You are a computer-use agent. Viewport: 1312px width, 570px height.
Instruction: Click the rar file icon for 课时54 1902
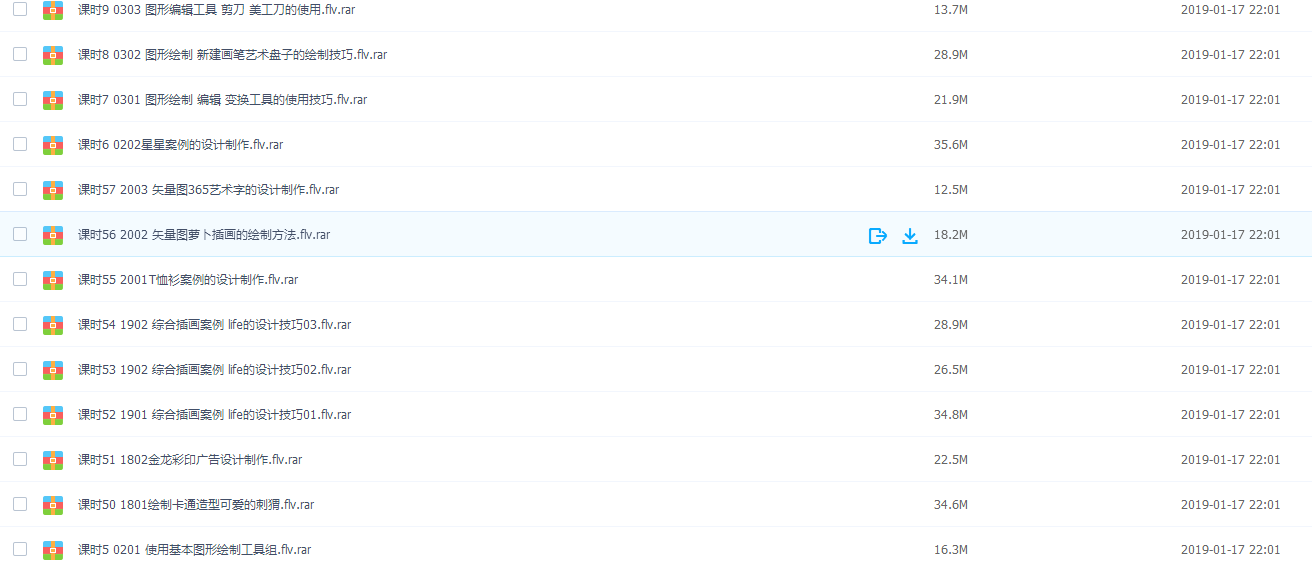pyautogui.click(x=53, y=325)
